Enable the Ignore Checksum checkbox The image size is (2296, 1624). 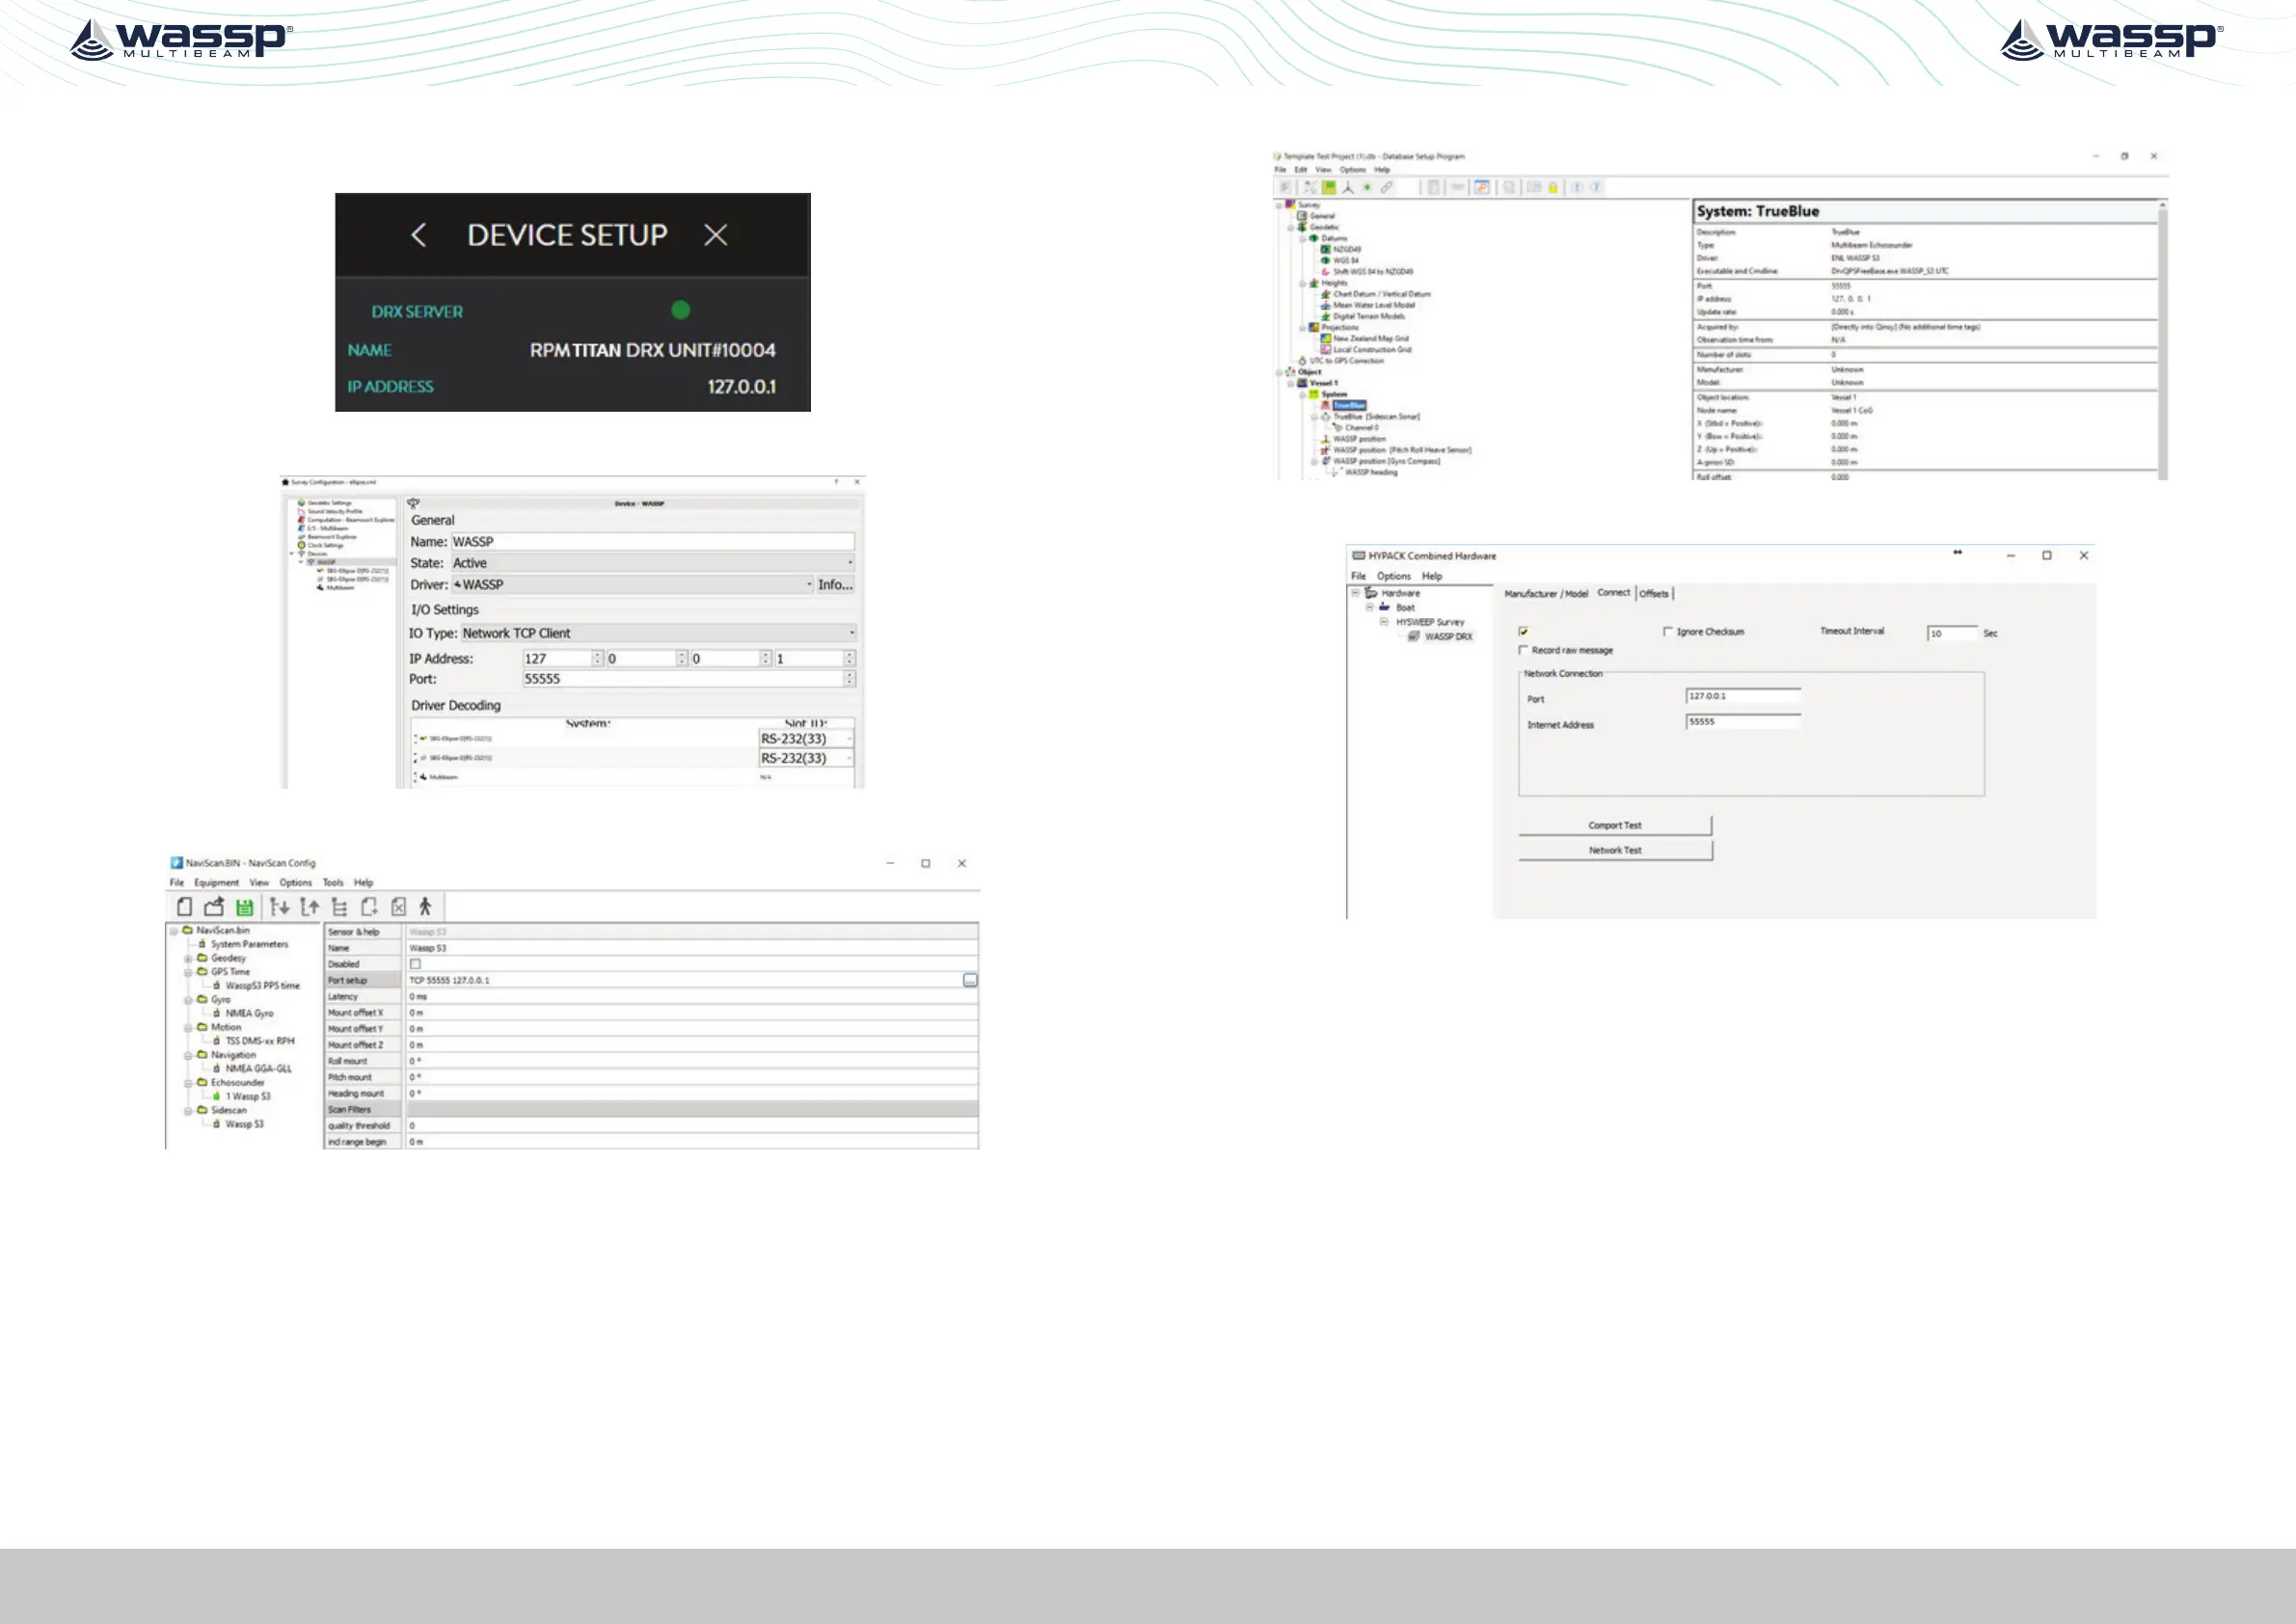1667,631
